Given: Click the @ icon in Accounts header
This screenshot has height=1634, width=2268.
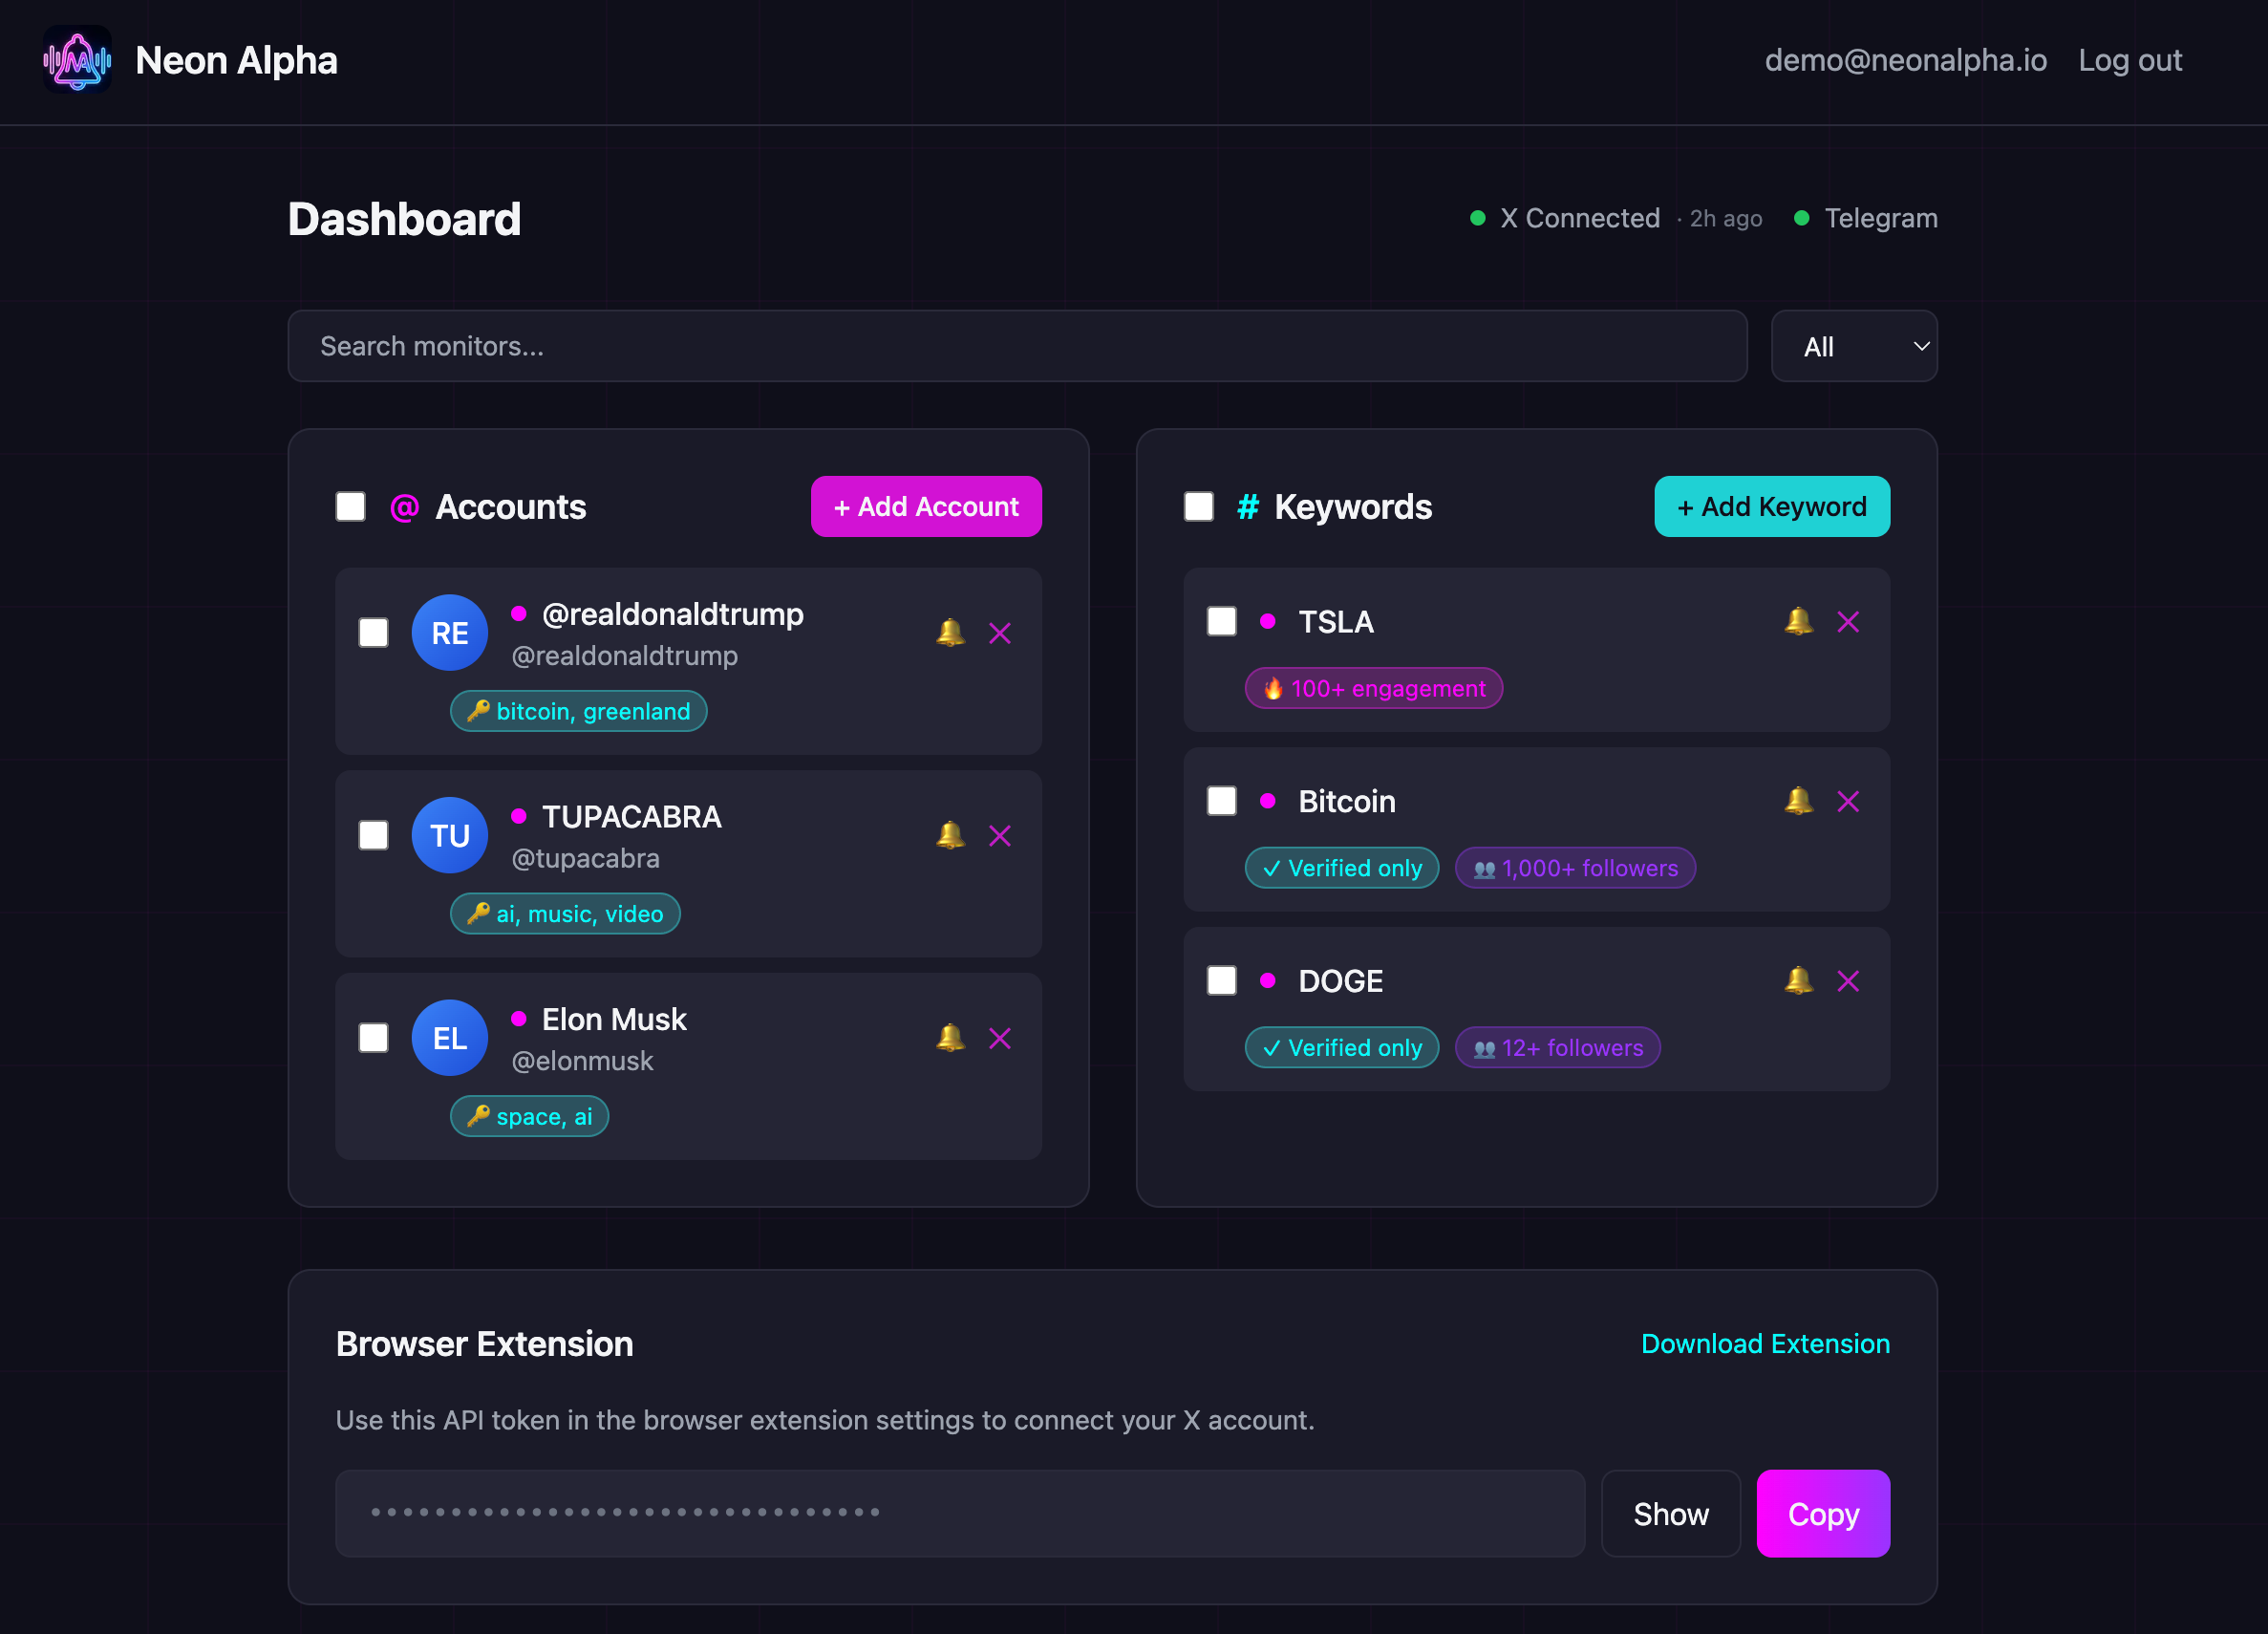Looking at the screenshot, I should [403, 507].
